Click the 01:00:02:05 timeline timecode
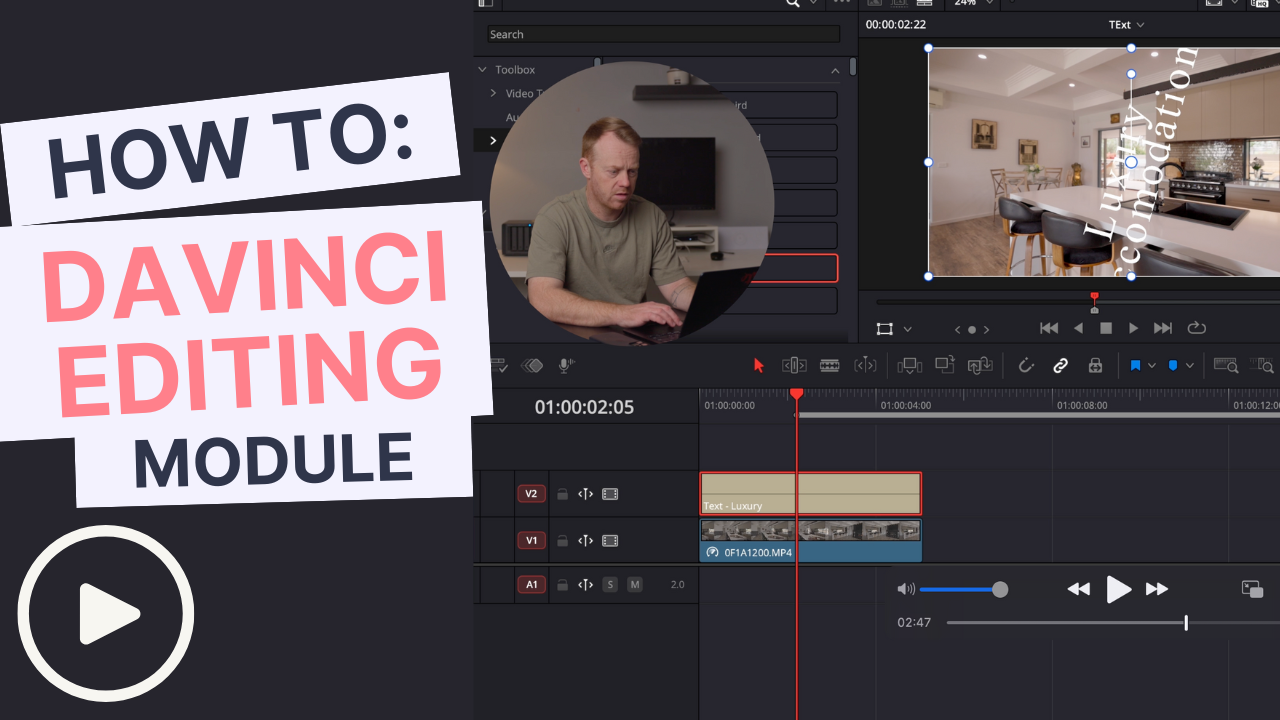The image size is (1280, 720). click(x=584, y=407)
